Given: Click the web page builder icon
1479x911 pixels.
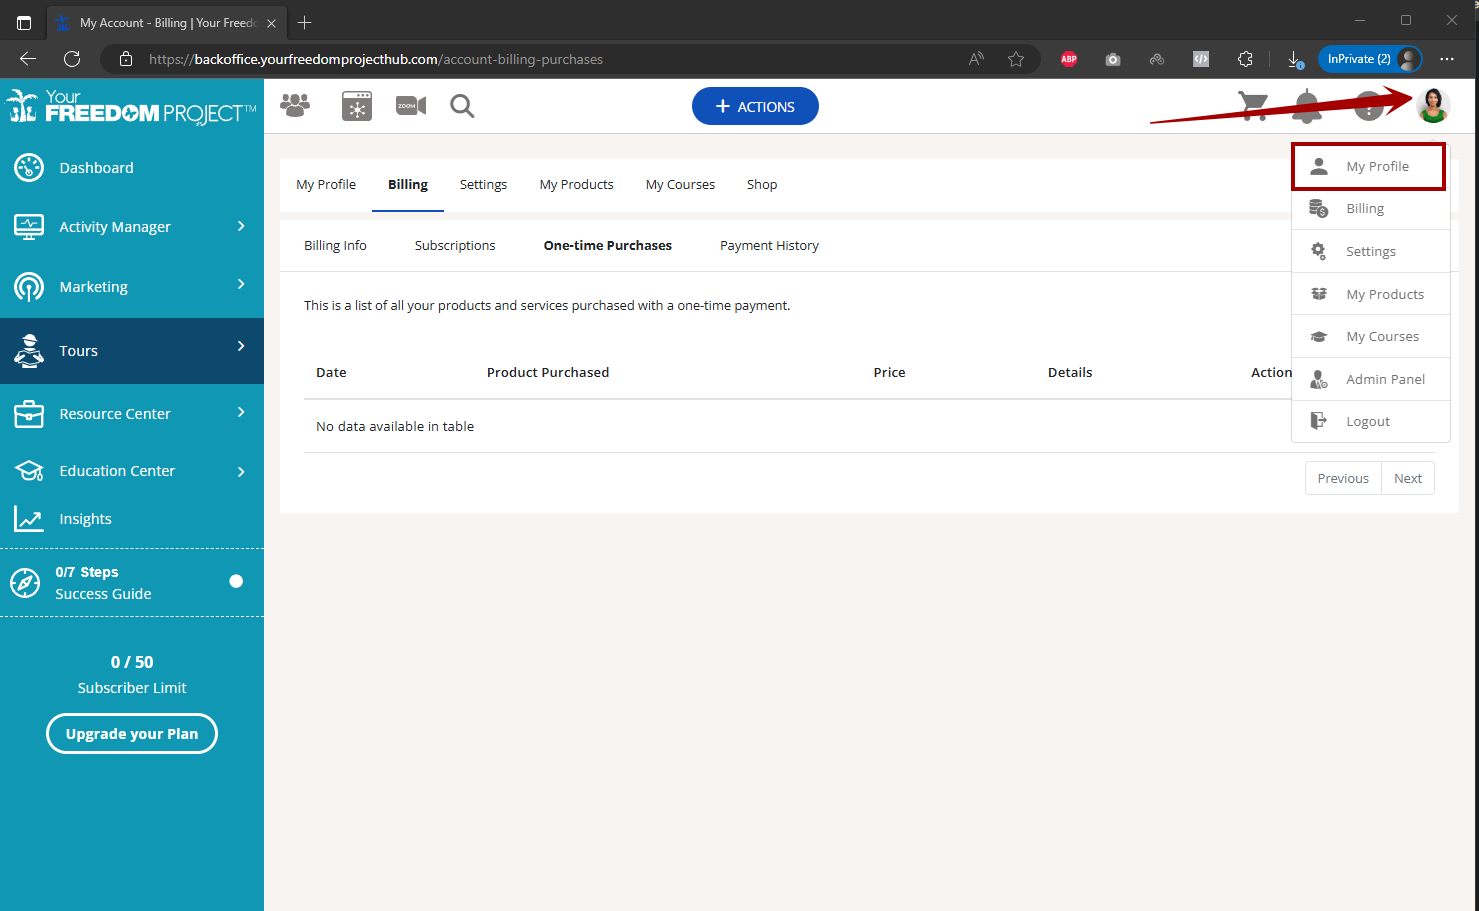Looking at the screenshot, I should [x=357, y=106].
